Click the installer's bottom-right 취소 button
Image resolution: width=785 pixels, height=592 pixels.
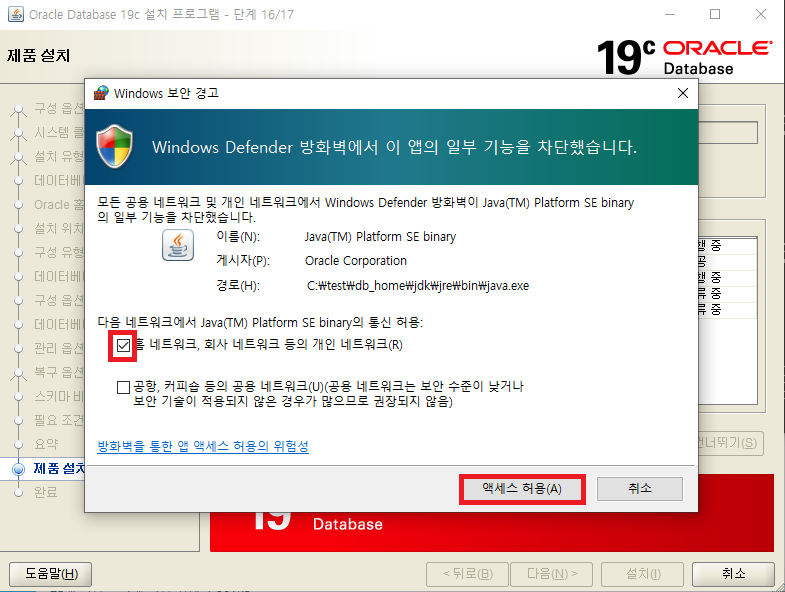tap(733, 573)
